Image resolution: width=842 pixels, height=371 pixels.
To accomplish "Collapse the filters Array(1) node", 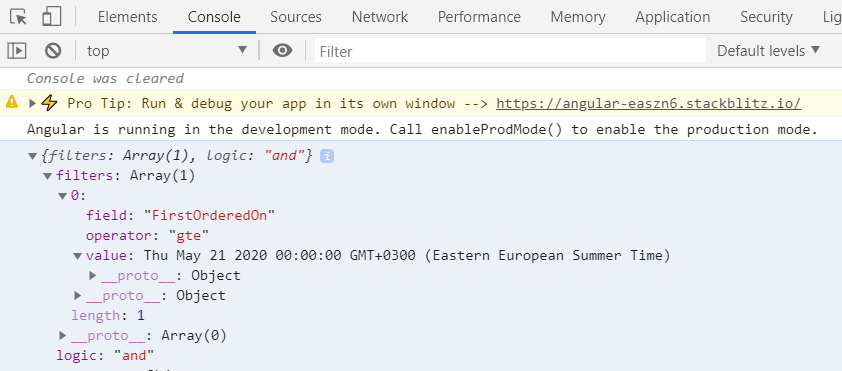I will 47,176.
